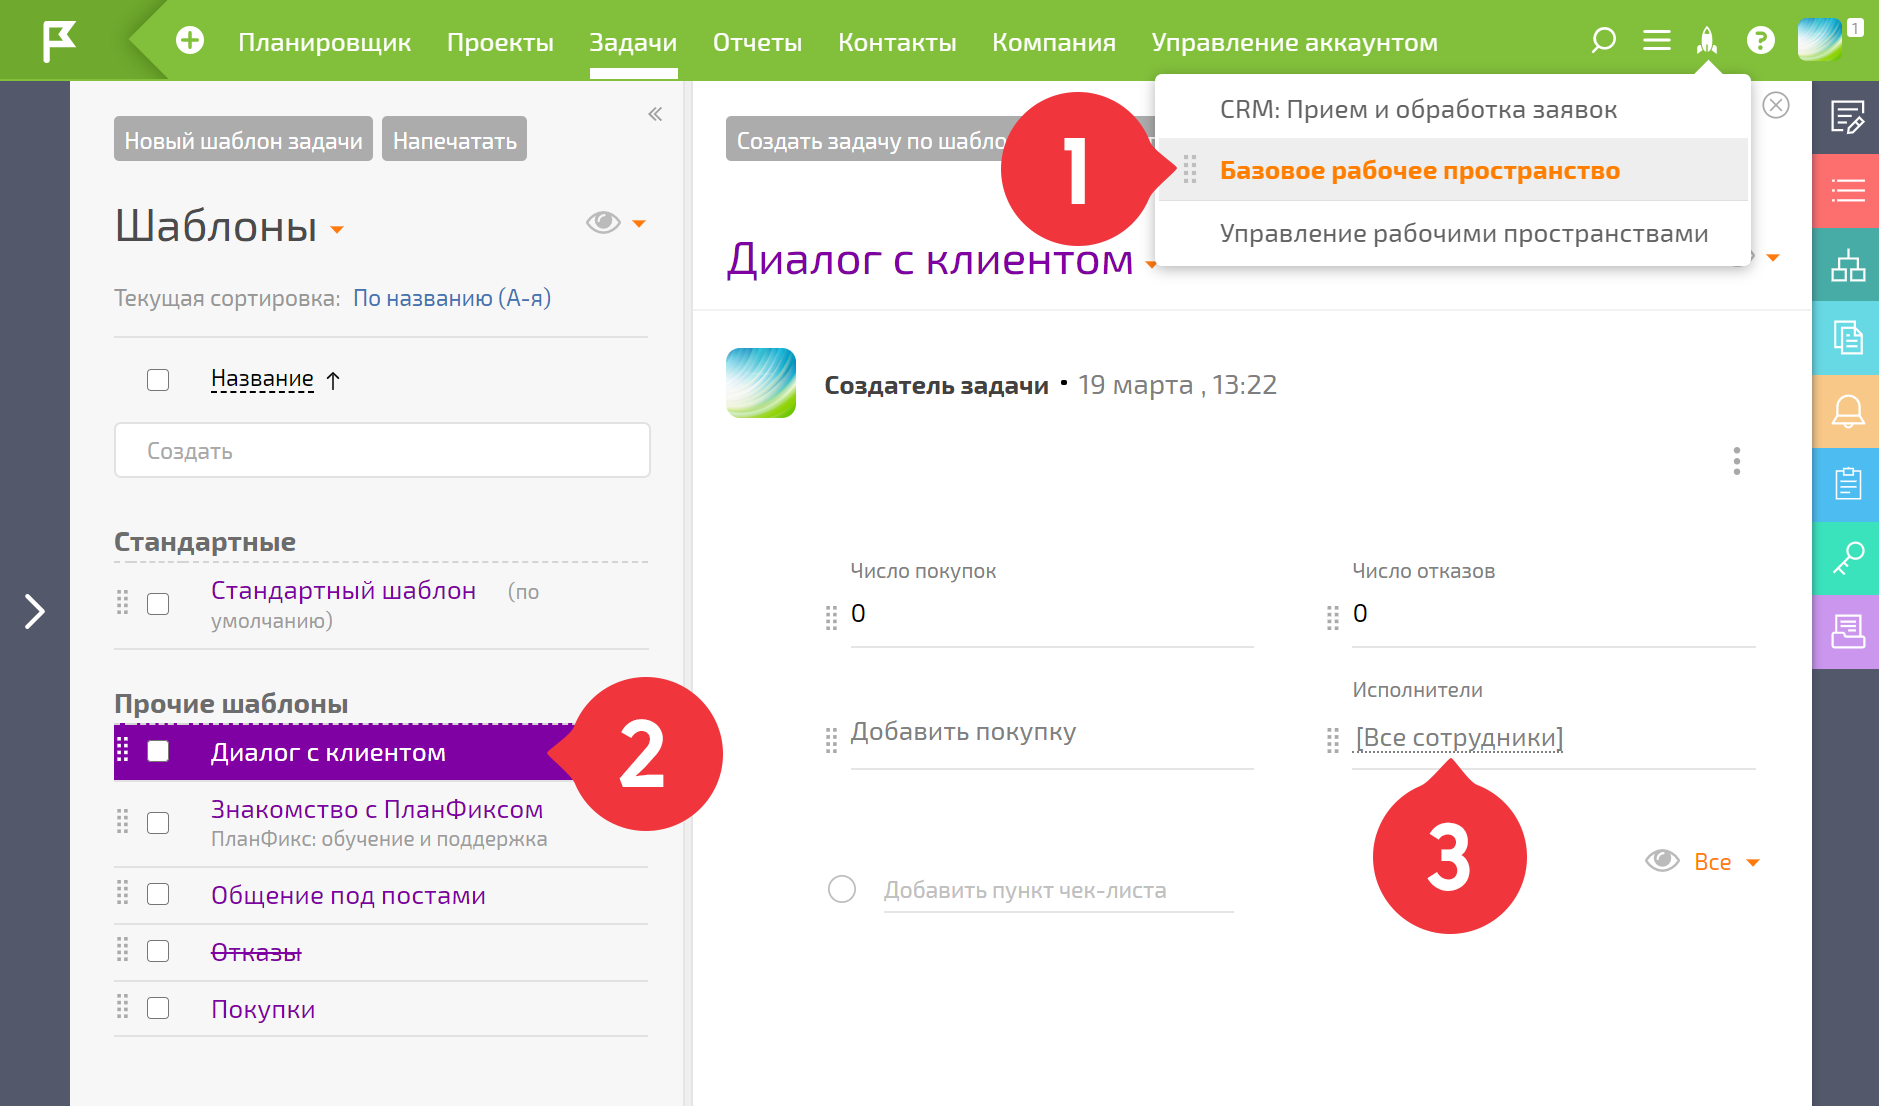Image resolution: width=1879 pixels, height=1106 pixels.
Task: Click the rocket workspace icon
Action: (x=1707, y=40)
